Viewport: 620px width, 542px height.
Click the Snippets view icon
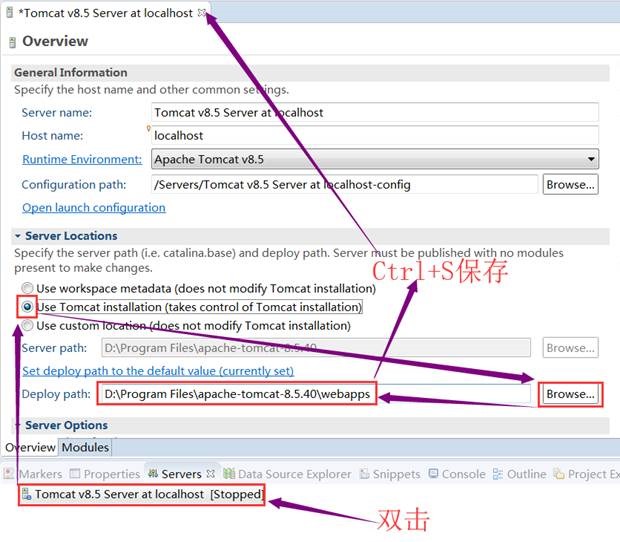364,473
